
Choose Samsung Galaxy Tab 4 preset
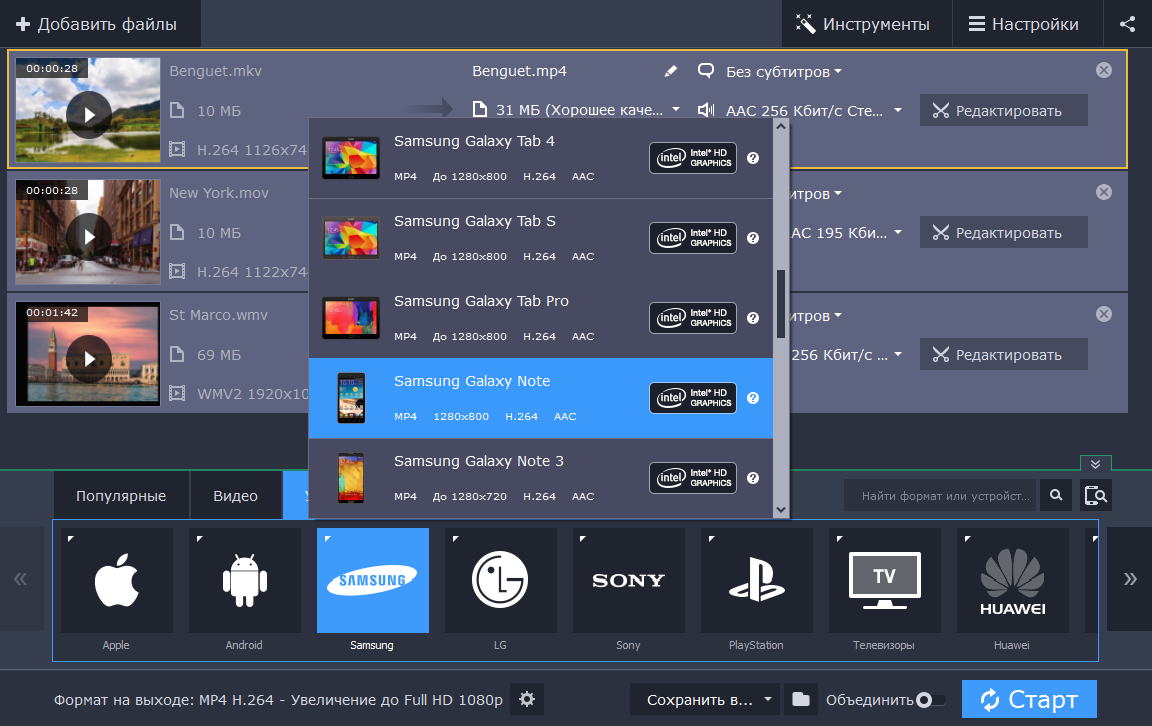tap(541, 158)
